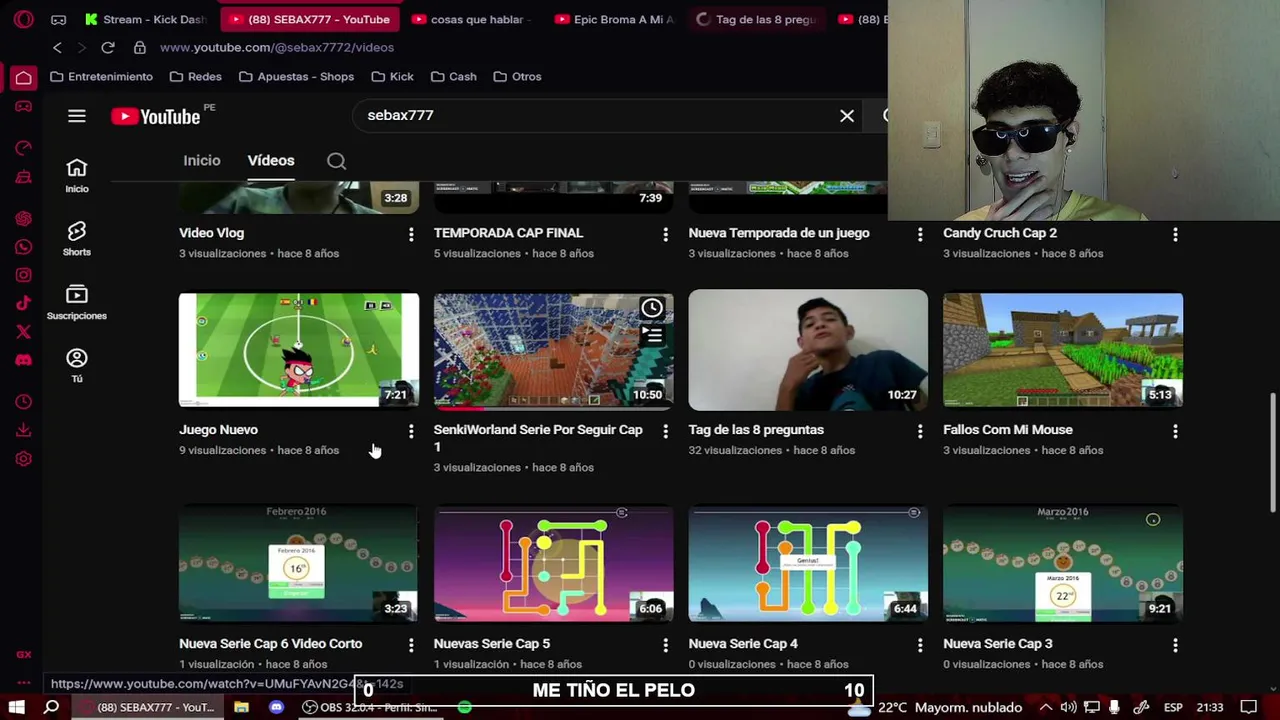Reload the page with the refresh icon

108,47
